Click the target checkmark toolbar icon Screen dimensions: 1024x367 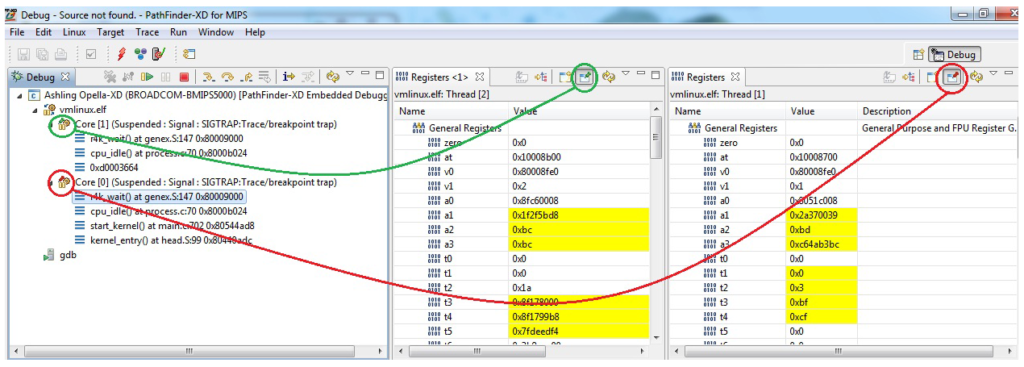pos(158,54)
